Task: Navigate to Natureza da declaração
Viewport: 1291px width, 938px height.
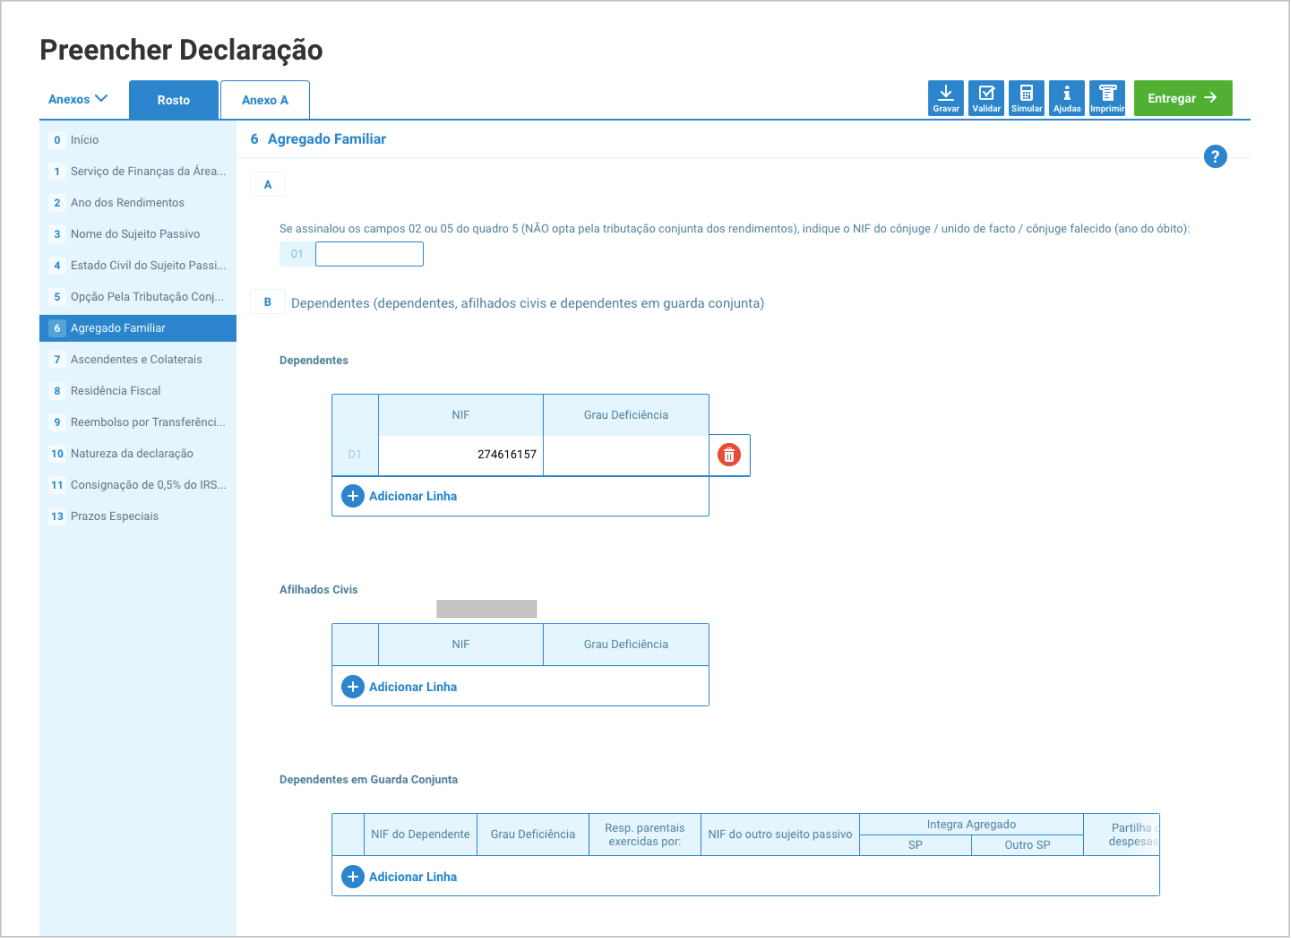Action: pos(132,453)
